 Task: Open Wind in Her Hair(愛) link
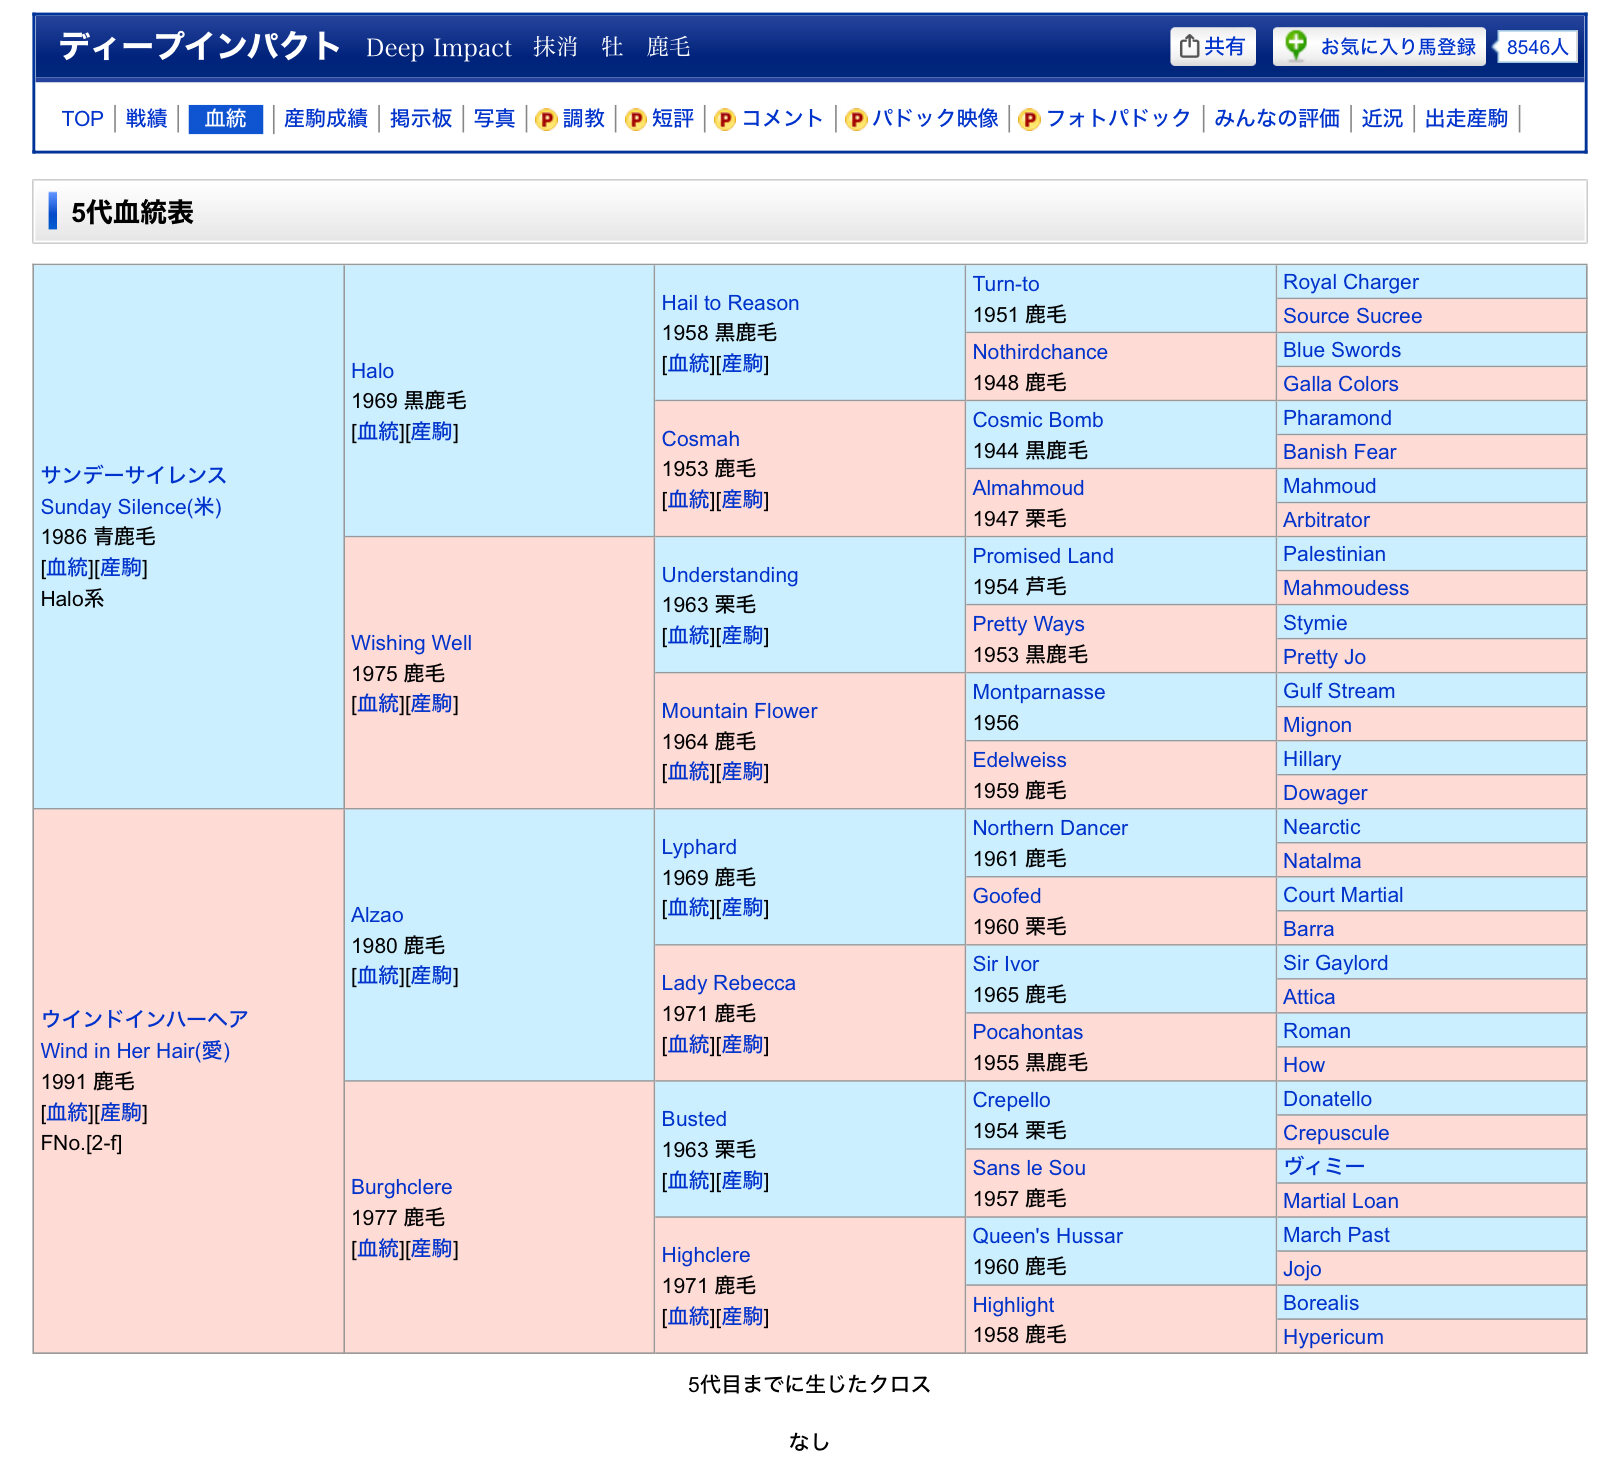point(135,1051)
